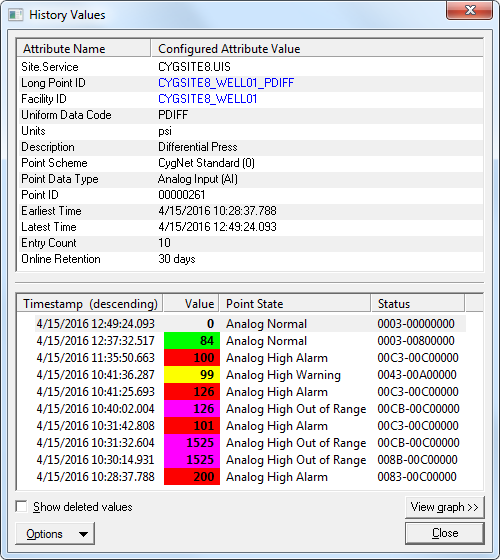Click the History Values window title icon
This screenshot has height=560, width=500.
[x=16, y=15]
